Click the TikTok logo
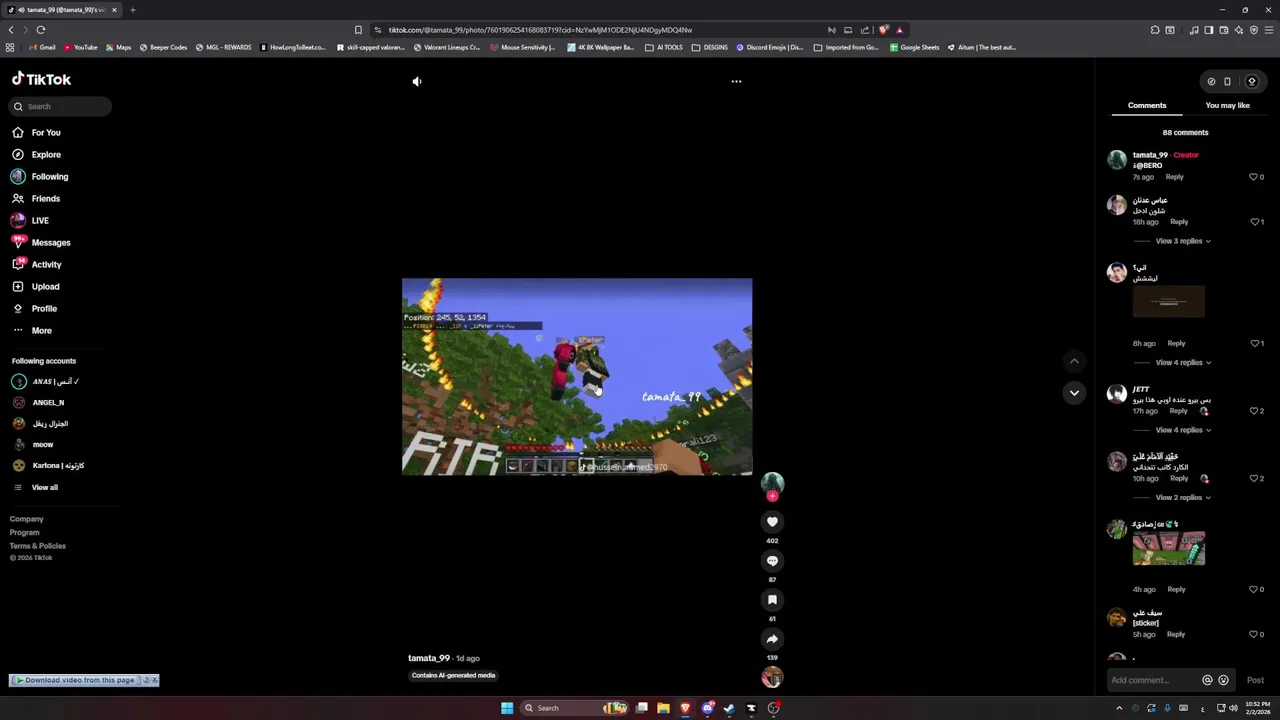 [x=41, y=79]
